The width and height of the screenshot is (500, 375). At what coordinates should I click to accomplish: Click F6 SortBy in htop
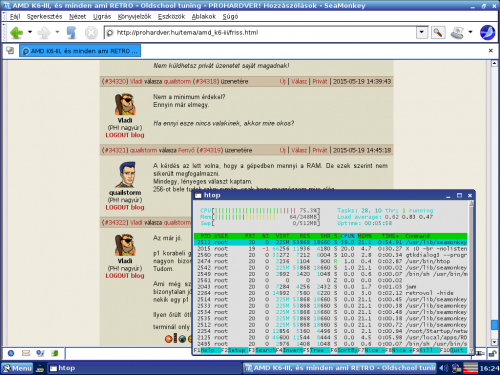tap(344, 350)
